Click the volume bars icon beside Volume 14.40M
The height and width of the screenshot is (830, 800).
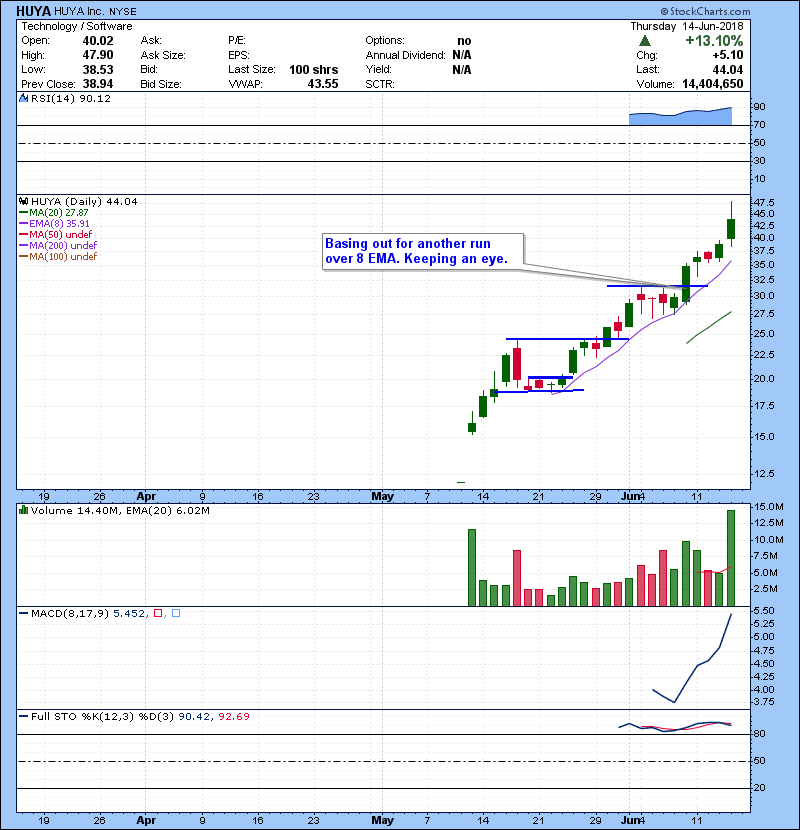tap(23, 510)
